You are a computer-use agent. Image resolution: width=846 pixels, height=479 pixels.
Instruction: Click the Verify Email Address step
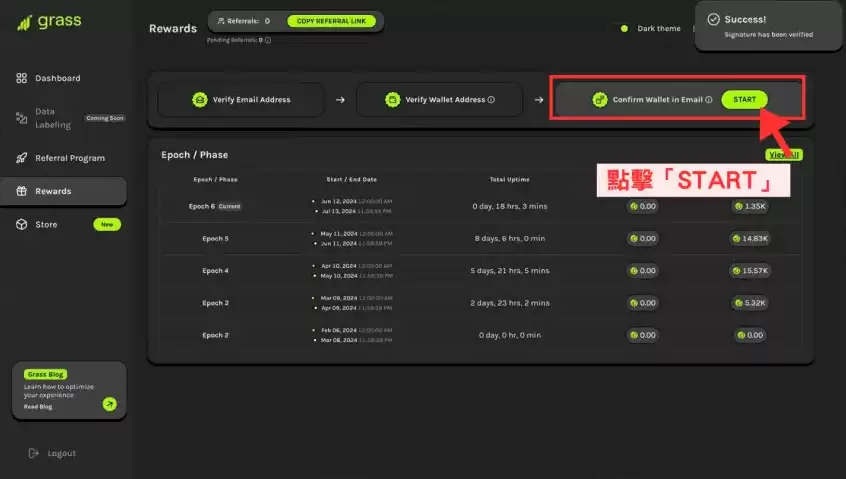241,100
